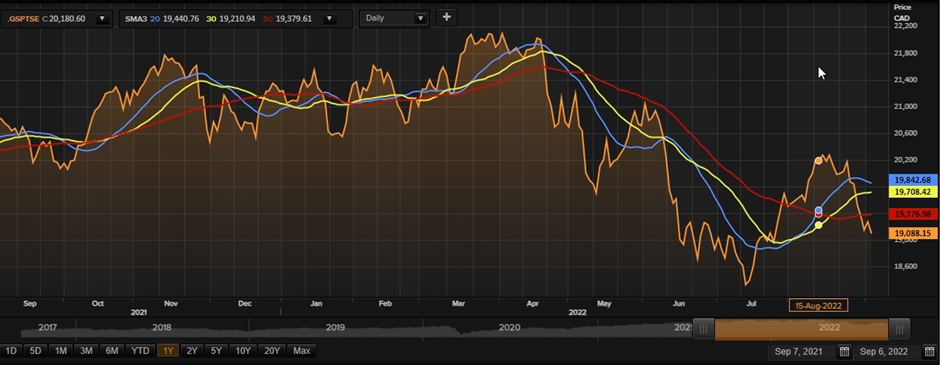Open the end date calendar picker
940x365 pixels.
coord(929,351)
